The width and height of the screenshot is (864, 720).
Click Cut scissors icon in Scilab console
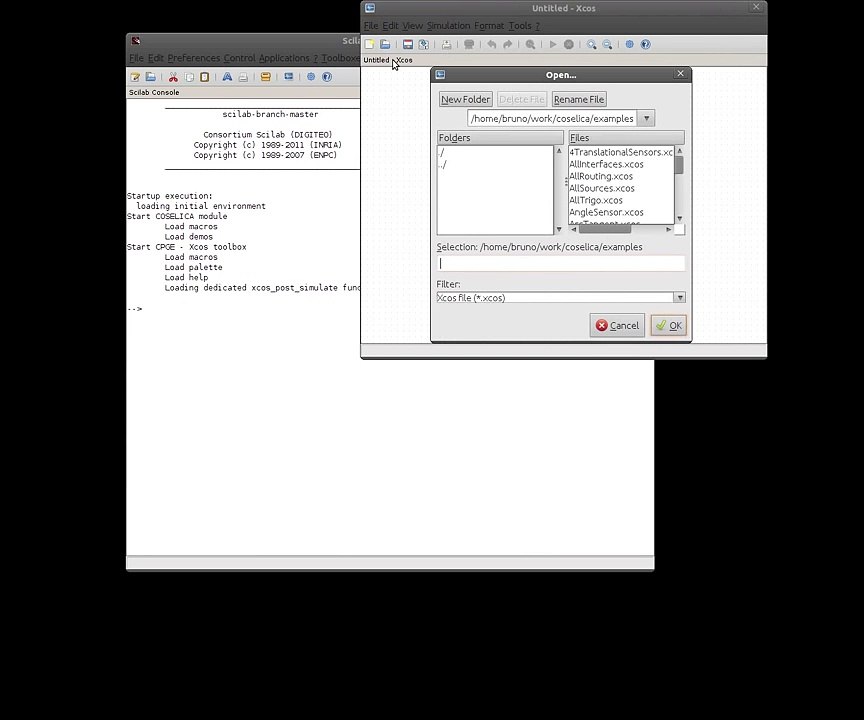(x=173, y=77)
